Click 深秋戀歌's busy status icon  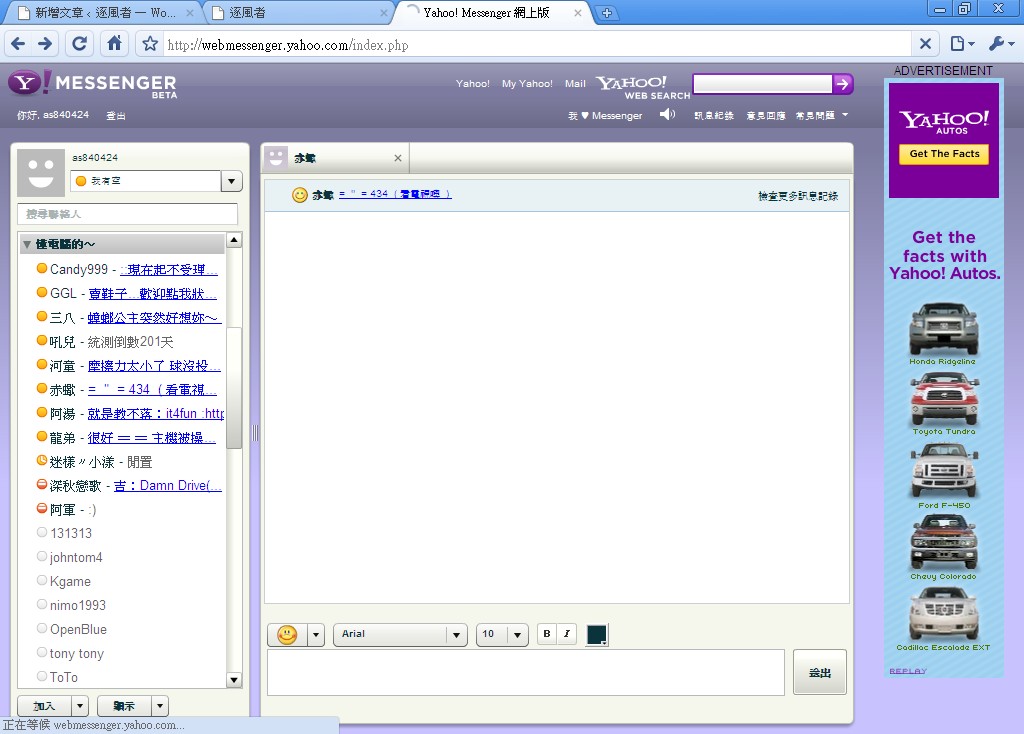42,485
